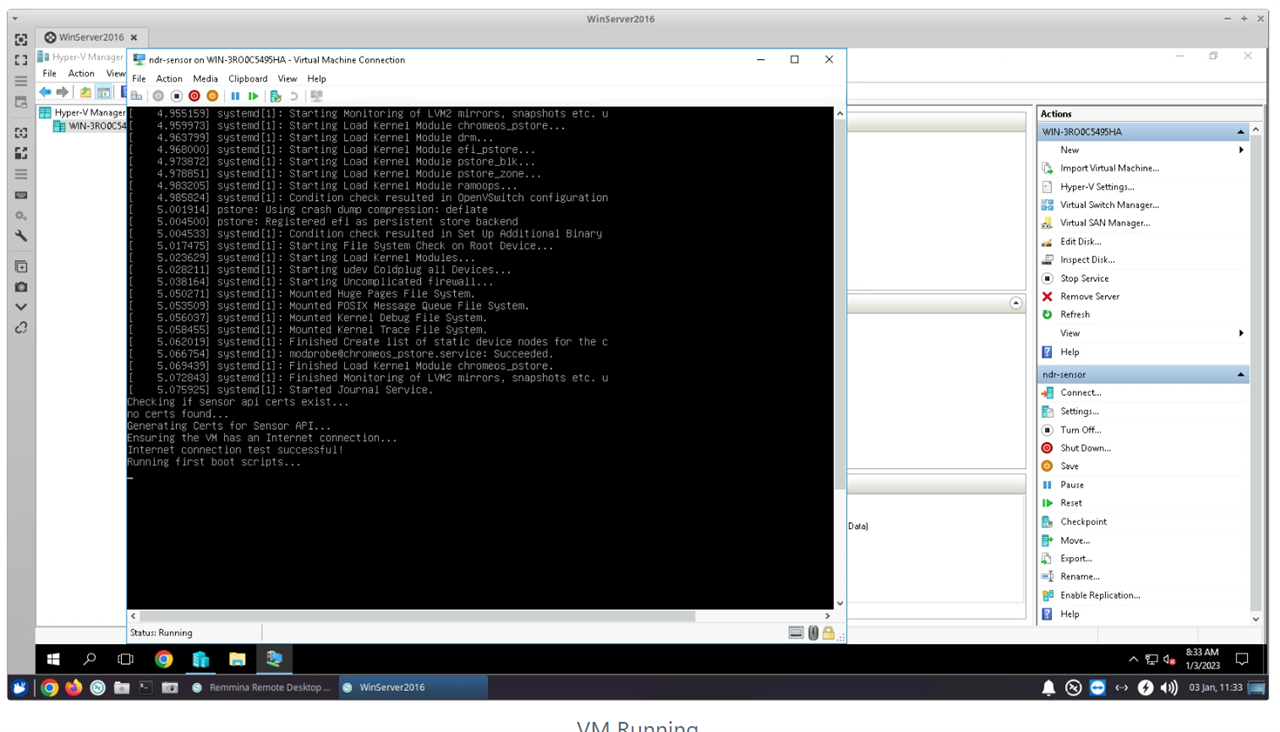Open Action menu in Hyper-V Manager window
This screenshot has width=1280, height=732.
pos(81,73)
